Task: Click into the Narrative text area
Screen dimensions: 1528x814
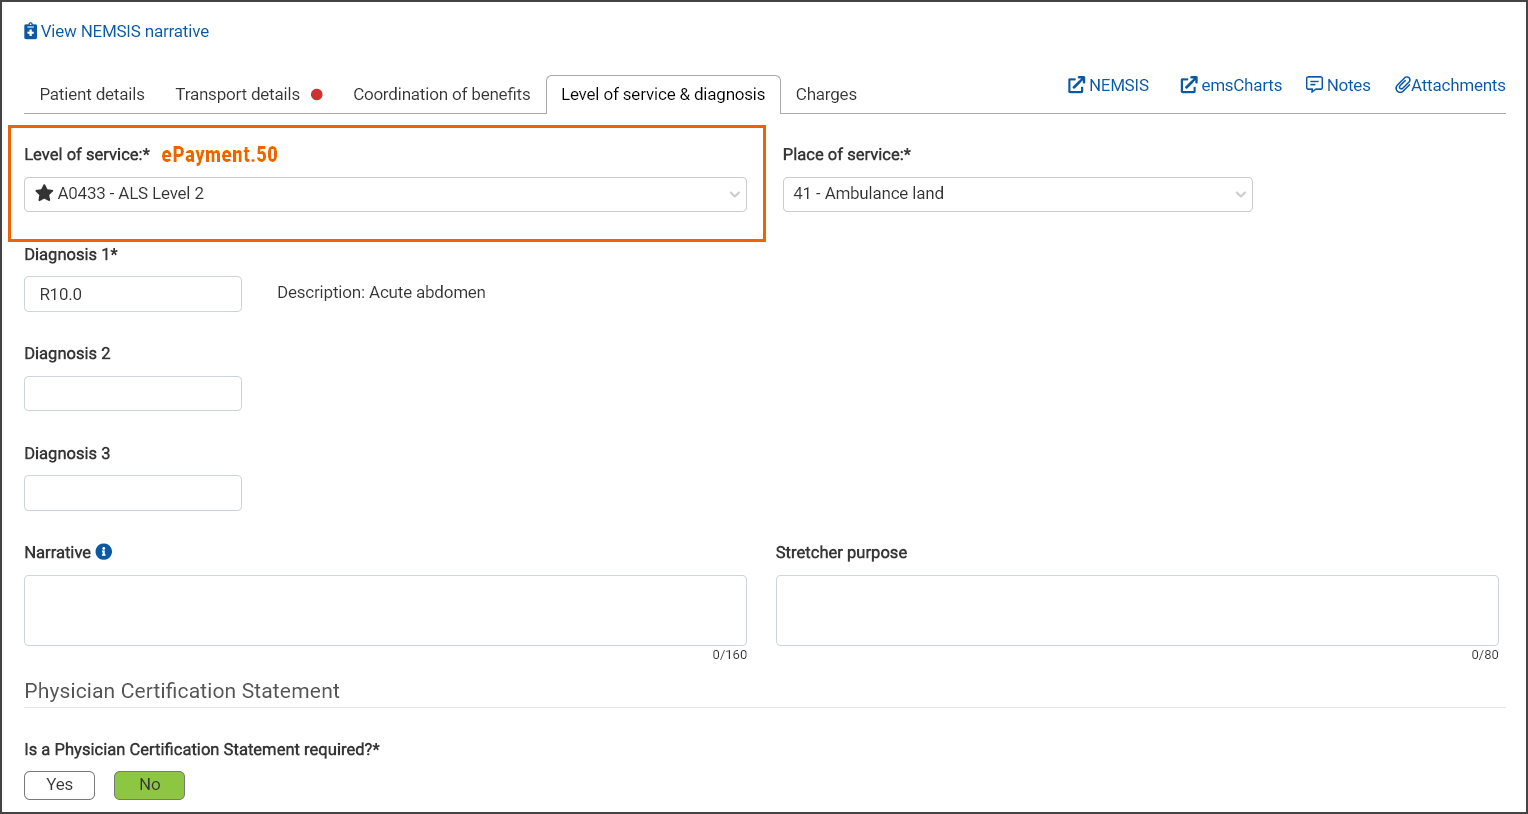Action: point(385,610)
